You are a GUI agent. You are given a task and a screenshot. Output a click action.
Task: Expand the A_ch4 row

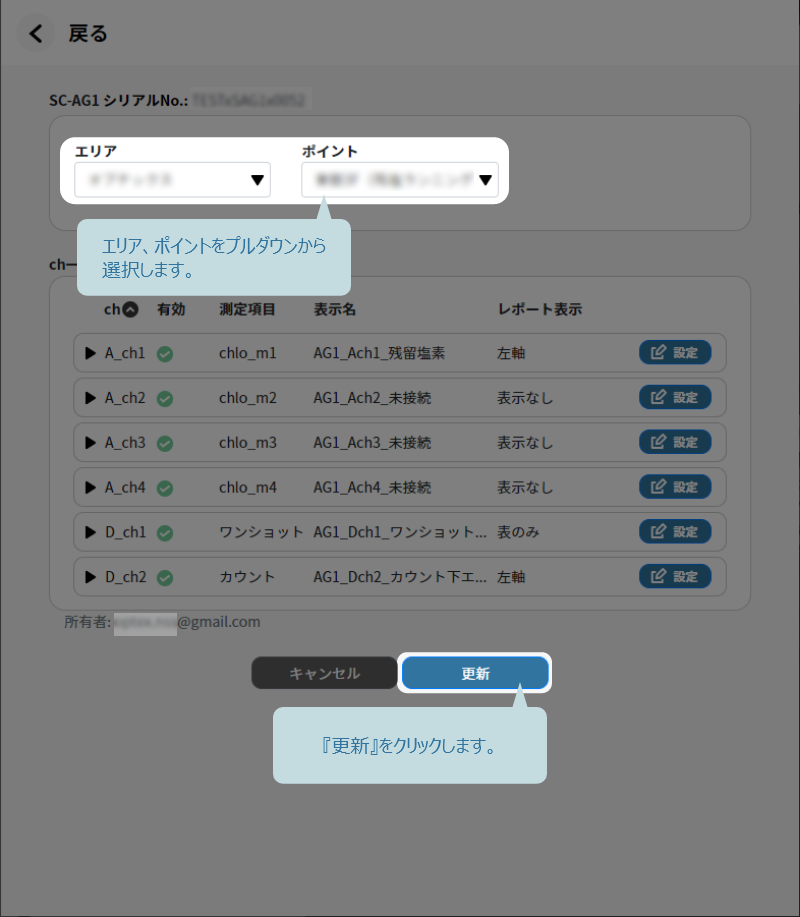tap(90, 488)
